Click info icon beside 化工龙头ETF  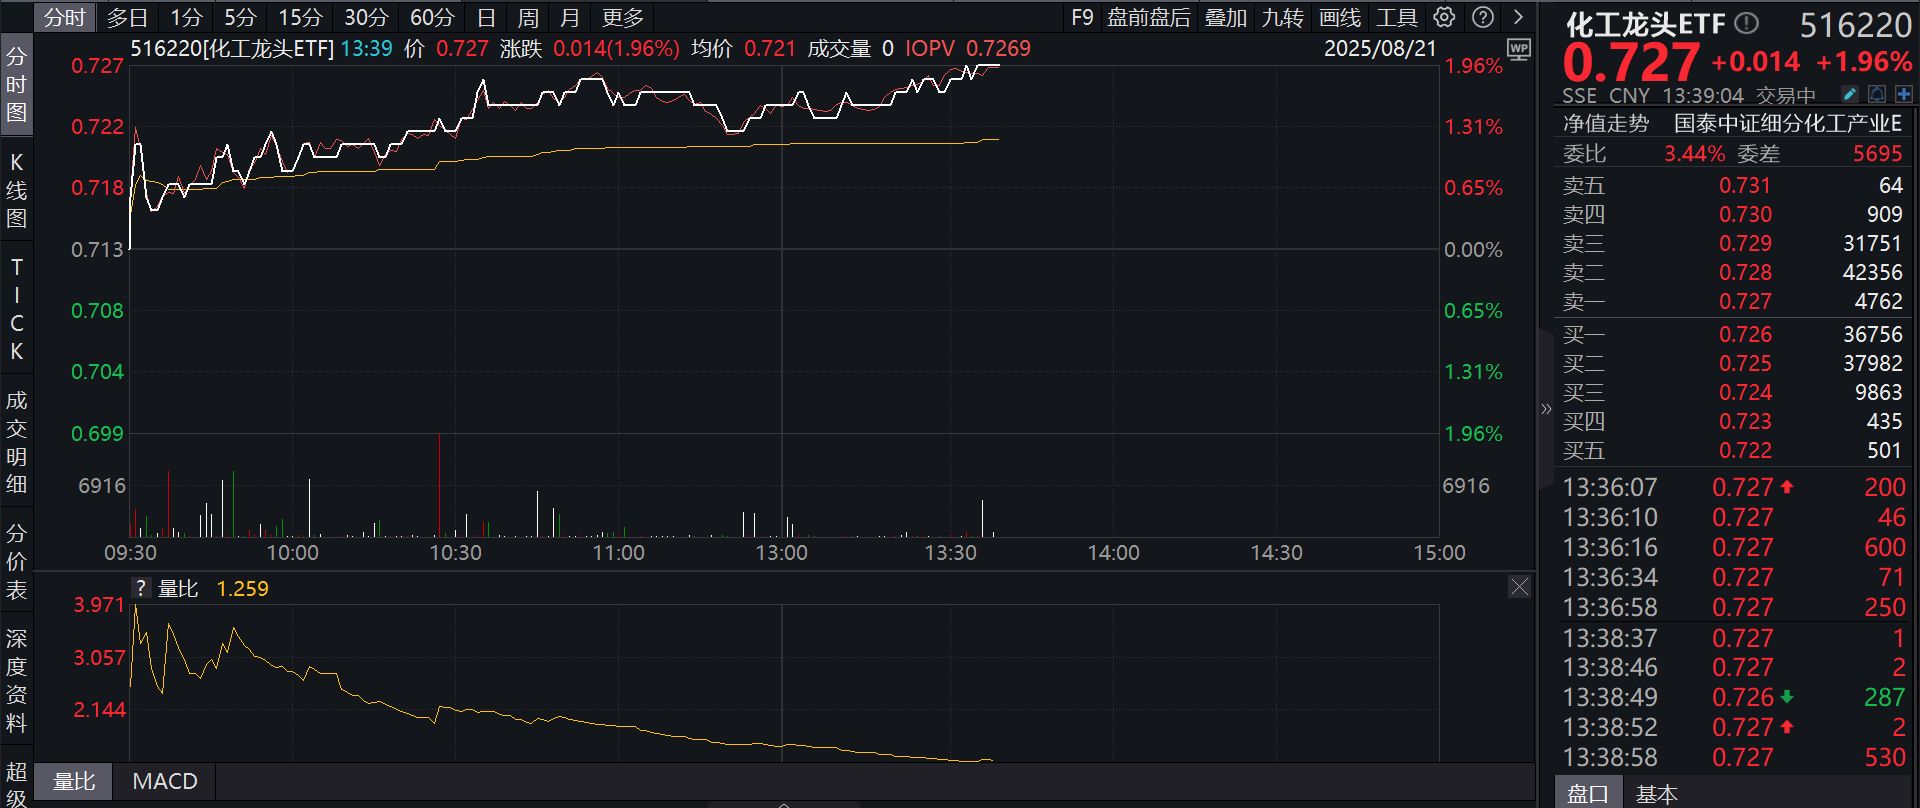click(1746, 23)
